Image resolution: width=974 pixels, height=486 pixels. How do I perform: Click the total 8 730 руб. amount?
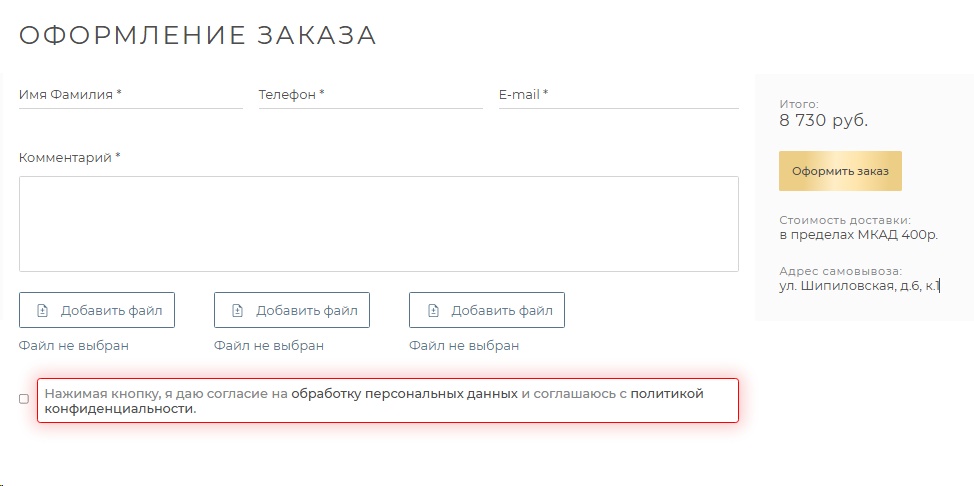coord(824,121)
